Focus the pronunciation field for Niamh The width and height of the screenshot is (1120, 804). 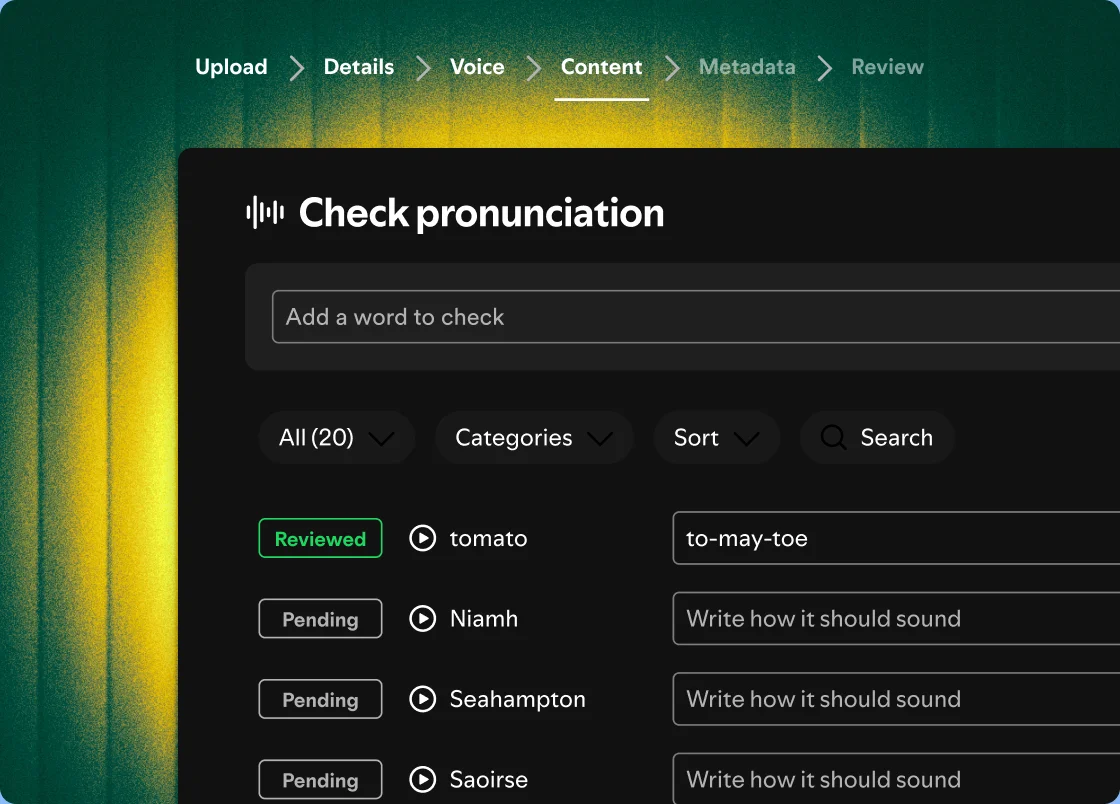click(896, 618)
